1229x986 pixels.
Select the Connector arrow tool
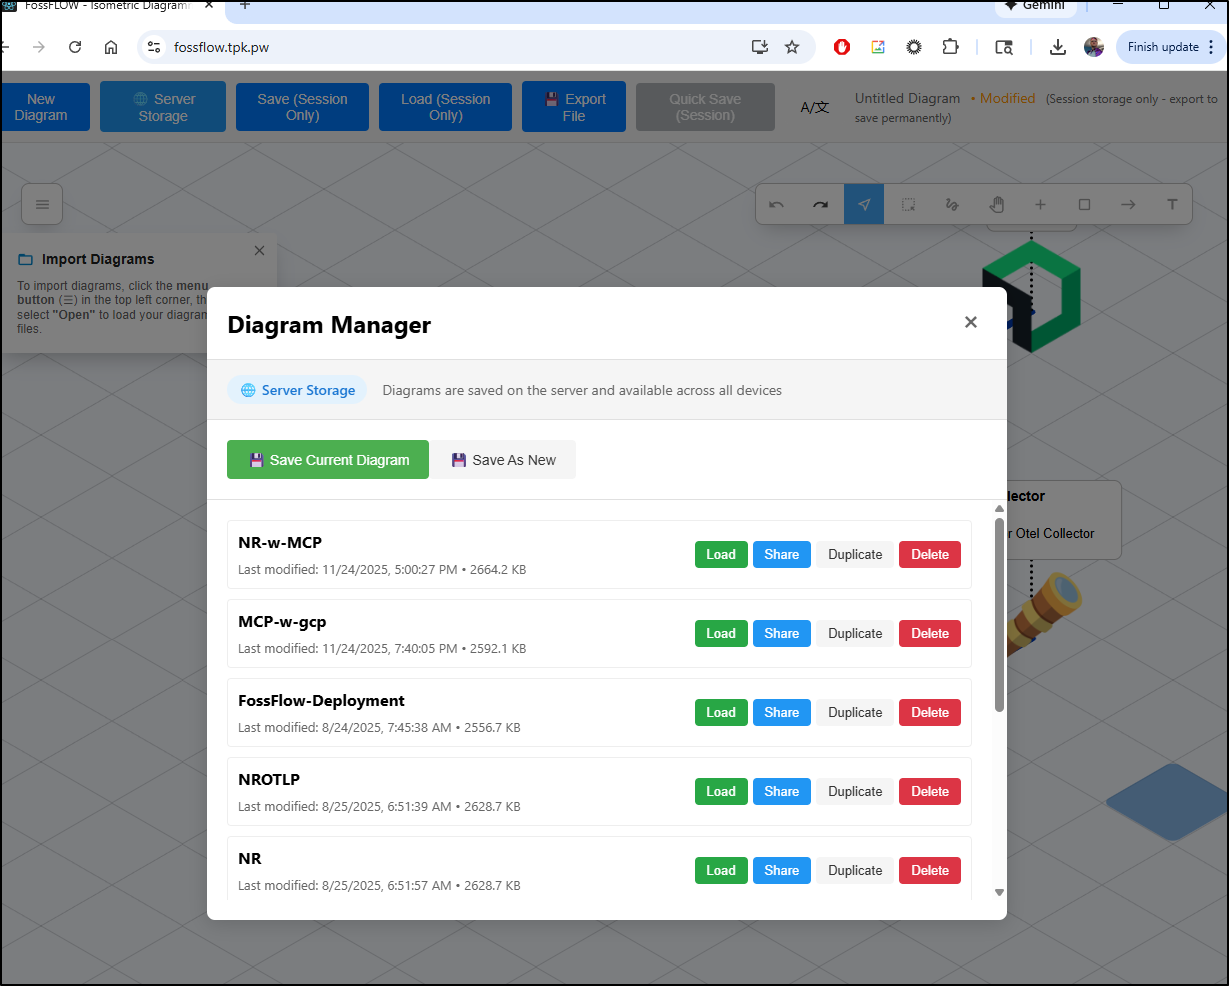(1128, 205)
